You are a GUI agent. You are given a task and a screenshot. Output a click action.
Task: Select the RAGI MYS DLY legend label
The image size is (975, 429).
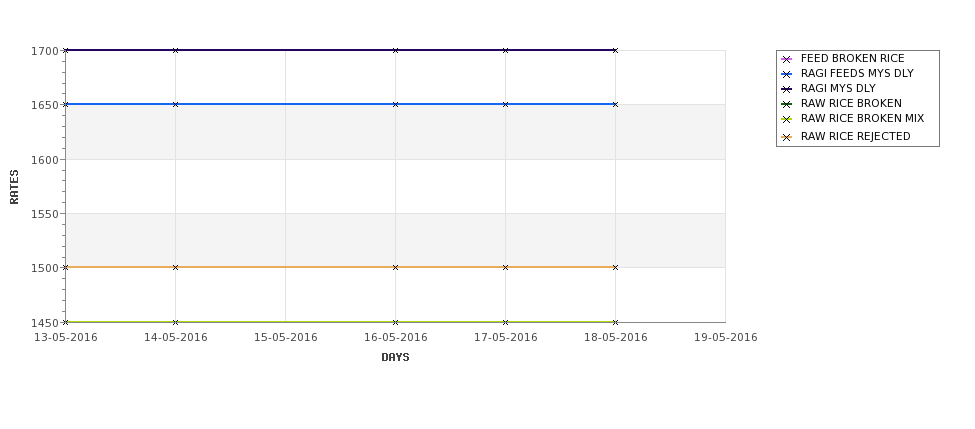[x=838, y=88]
